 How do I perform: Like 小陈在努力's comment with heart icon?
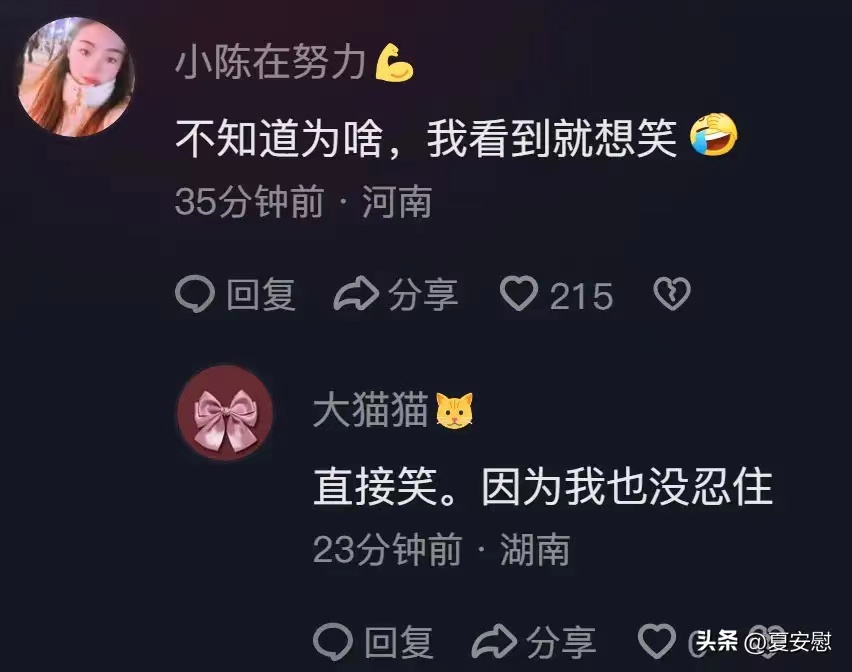(x=519, y=293)
